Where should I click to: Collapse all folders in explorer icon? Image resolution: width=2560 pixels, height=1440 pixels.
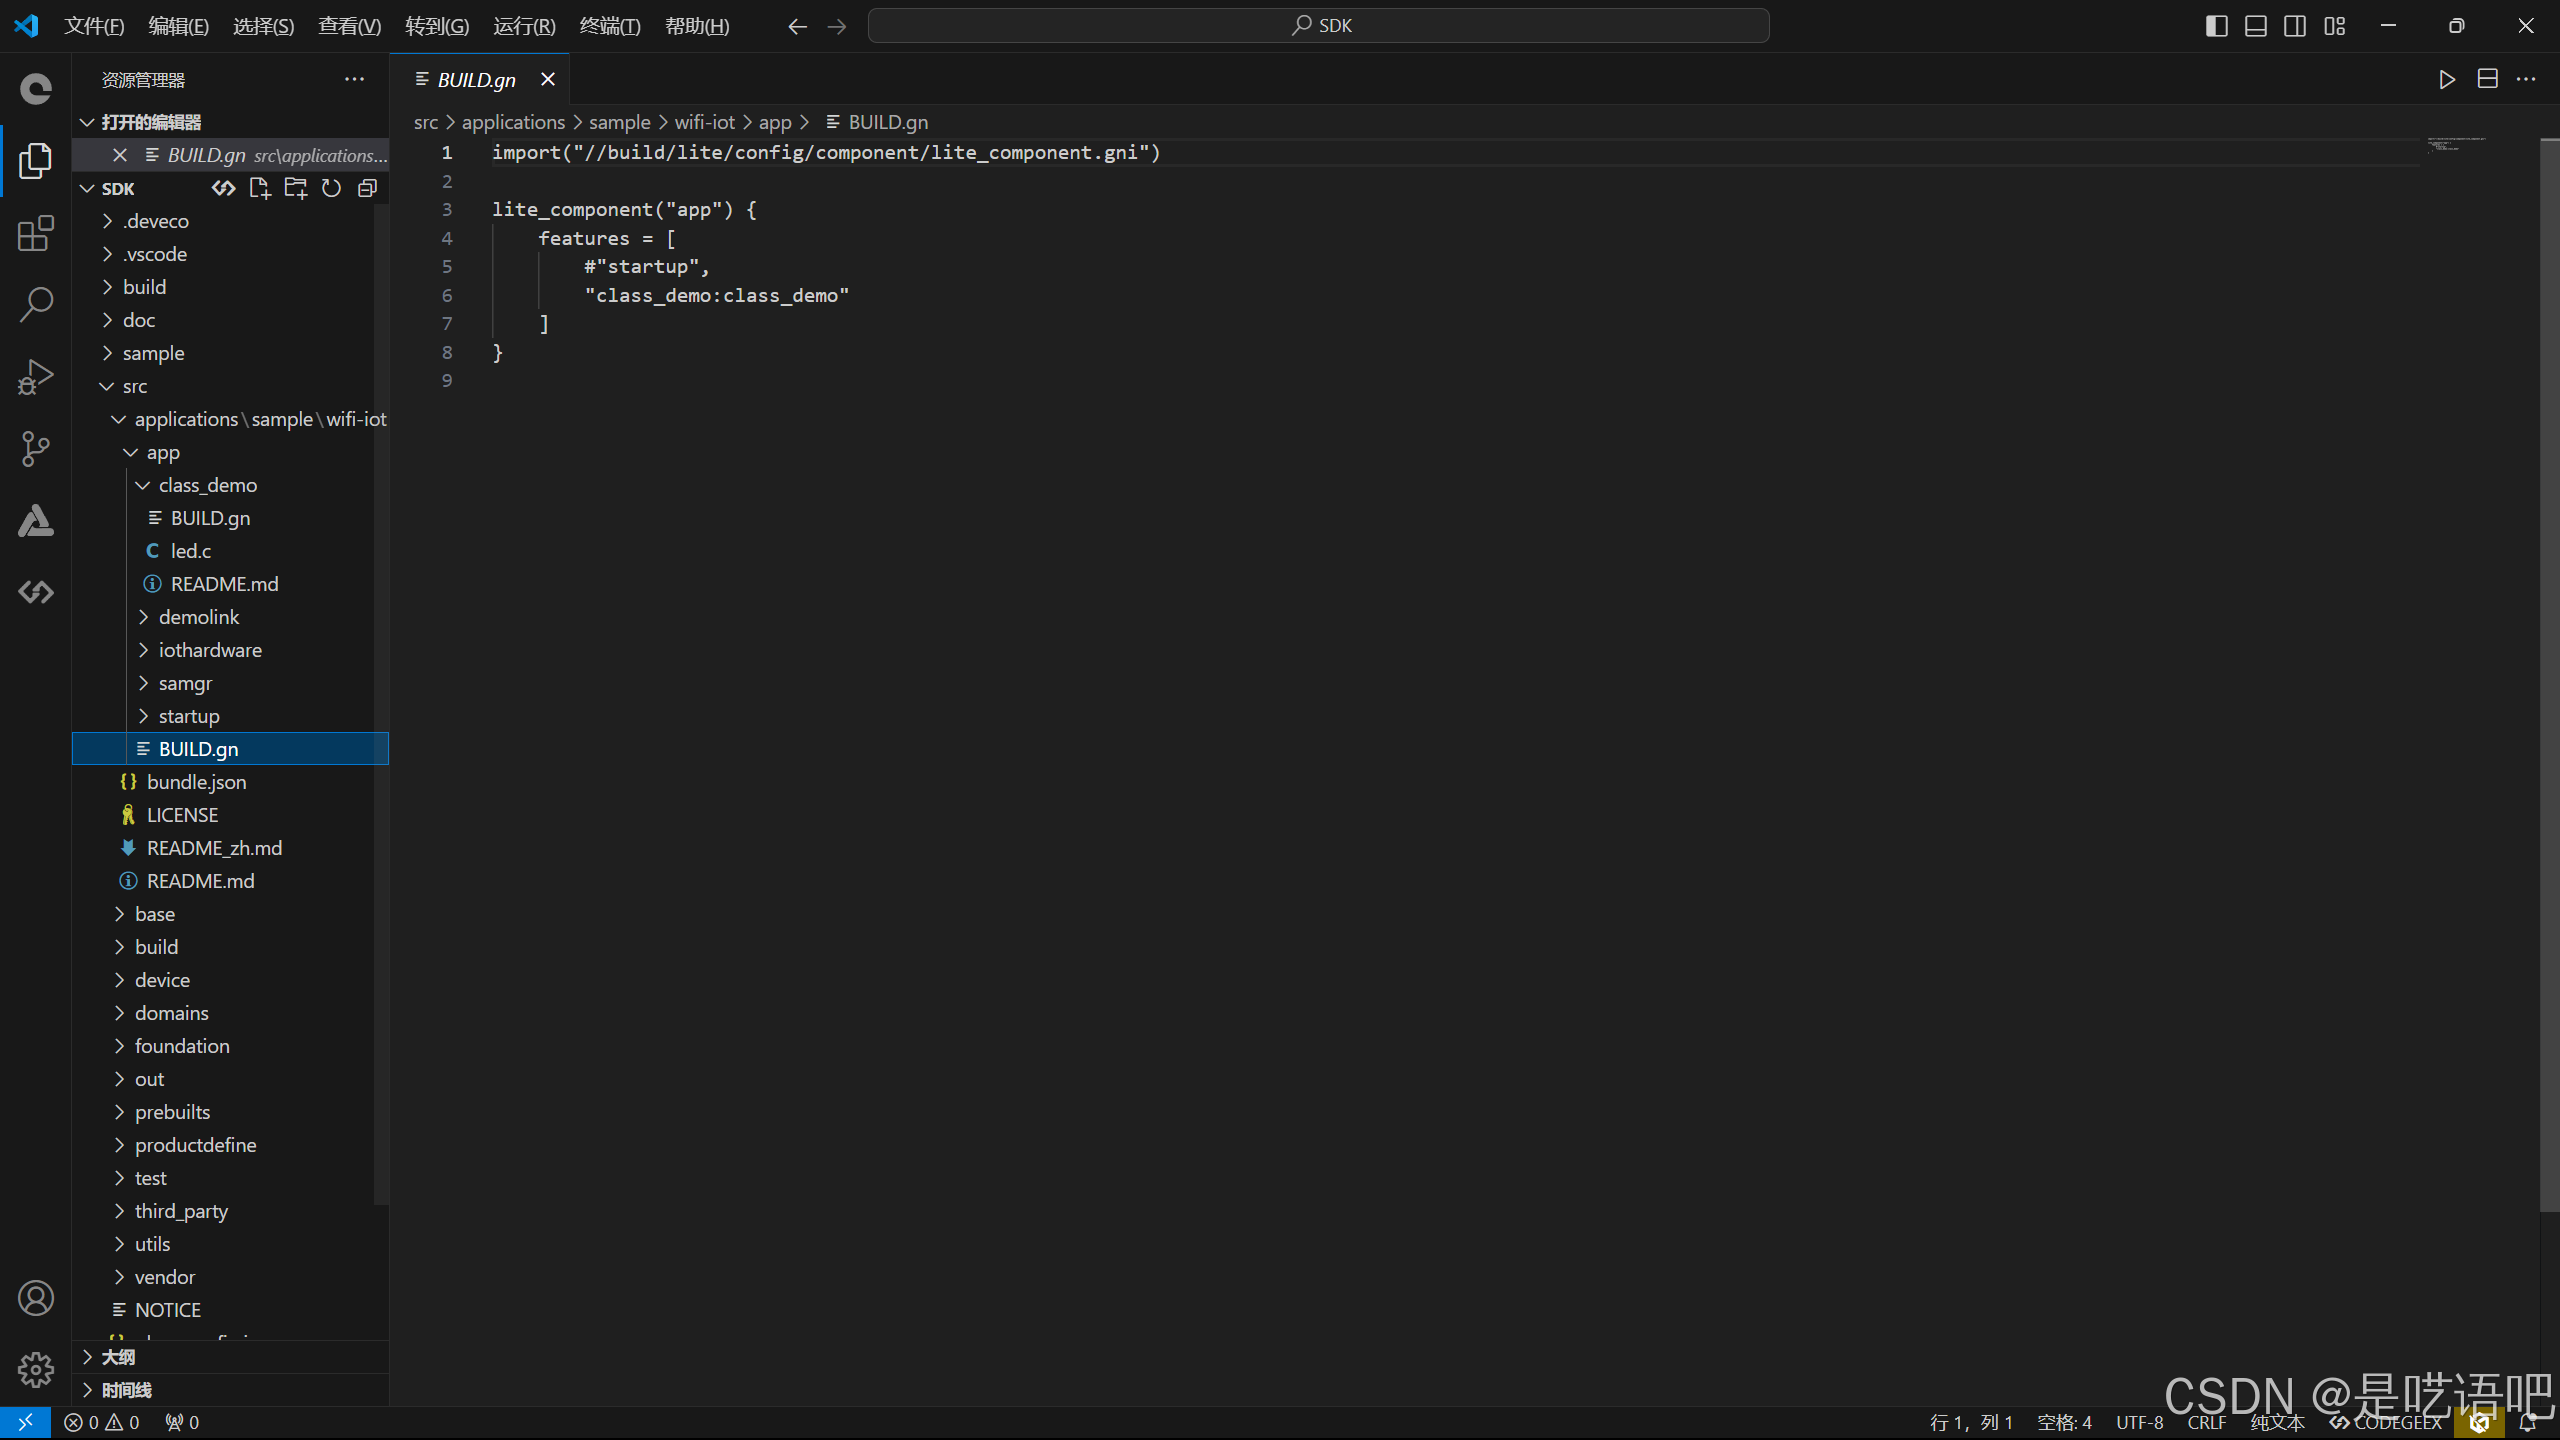[367, 188]
